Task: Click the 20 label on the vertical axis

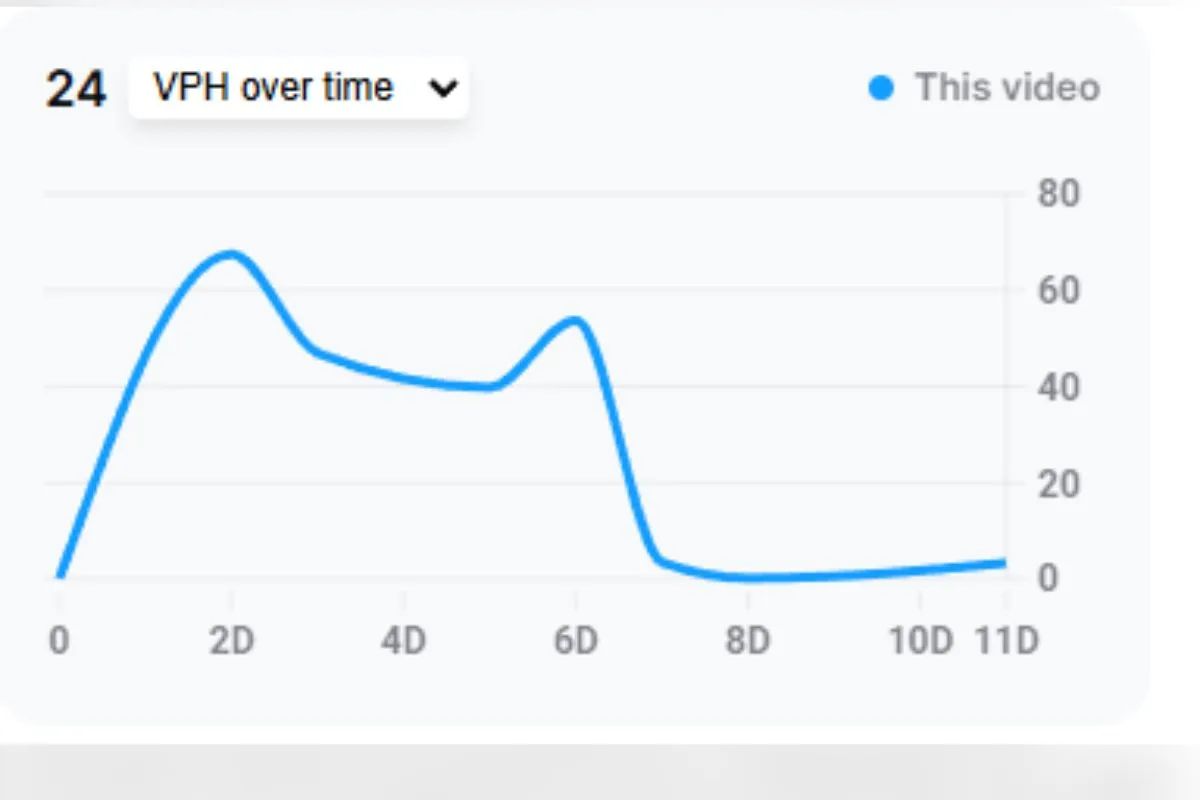Action: pyautogui.click(x=1058, y=485)
